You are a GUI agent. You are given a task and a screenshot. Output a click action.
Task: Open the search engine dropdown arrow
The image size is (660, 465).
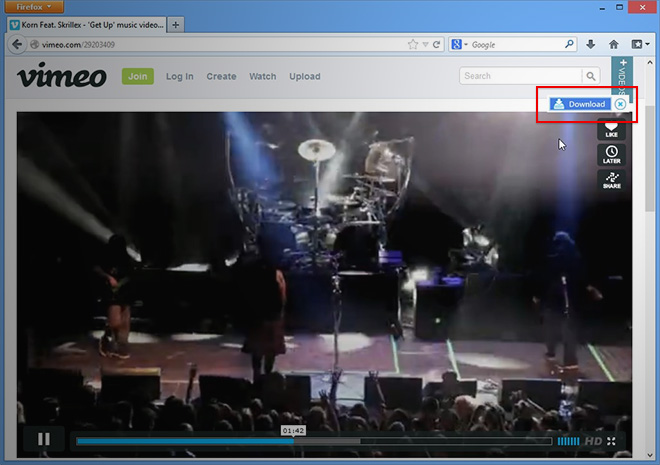pyautogui.click(x=466, y=44)
